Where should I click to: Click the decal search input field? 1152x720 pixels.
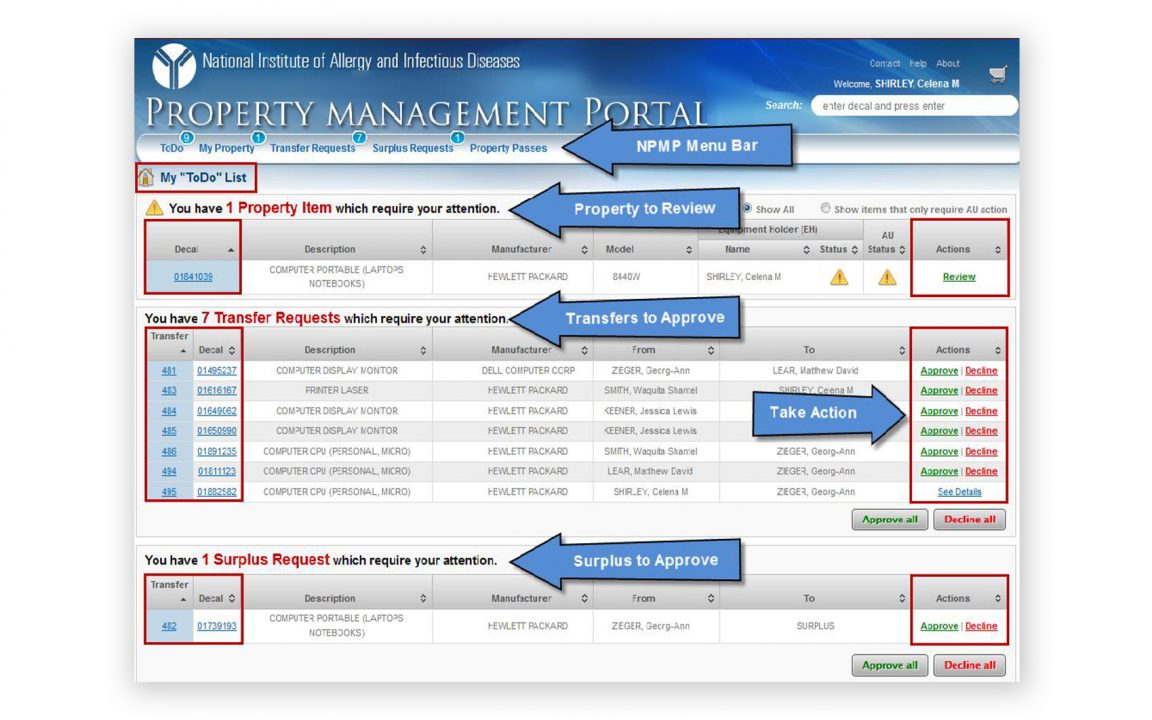912,106
